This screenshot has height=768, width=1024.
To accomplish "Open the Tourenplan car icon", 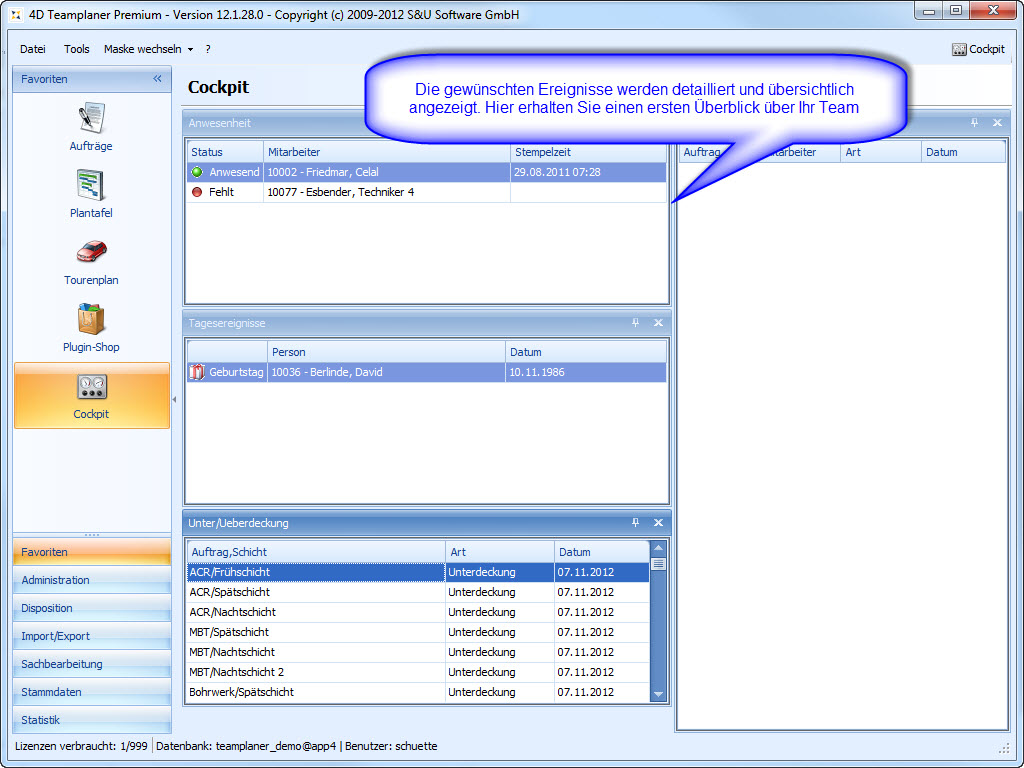I will pos(91,253).
